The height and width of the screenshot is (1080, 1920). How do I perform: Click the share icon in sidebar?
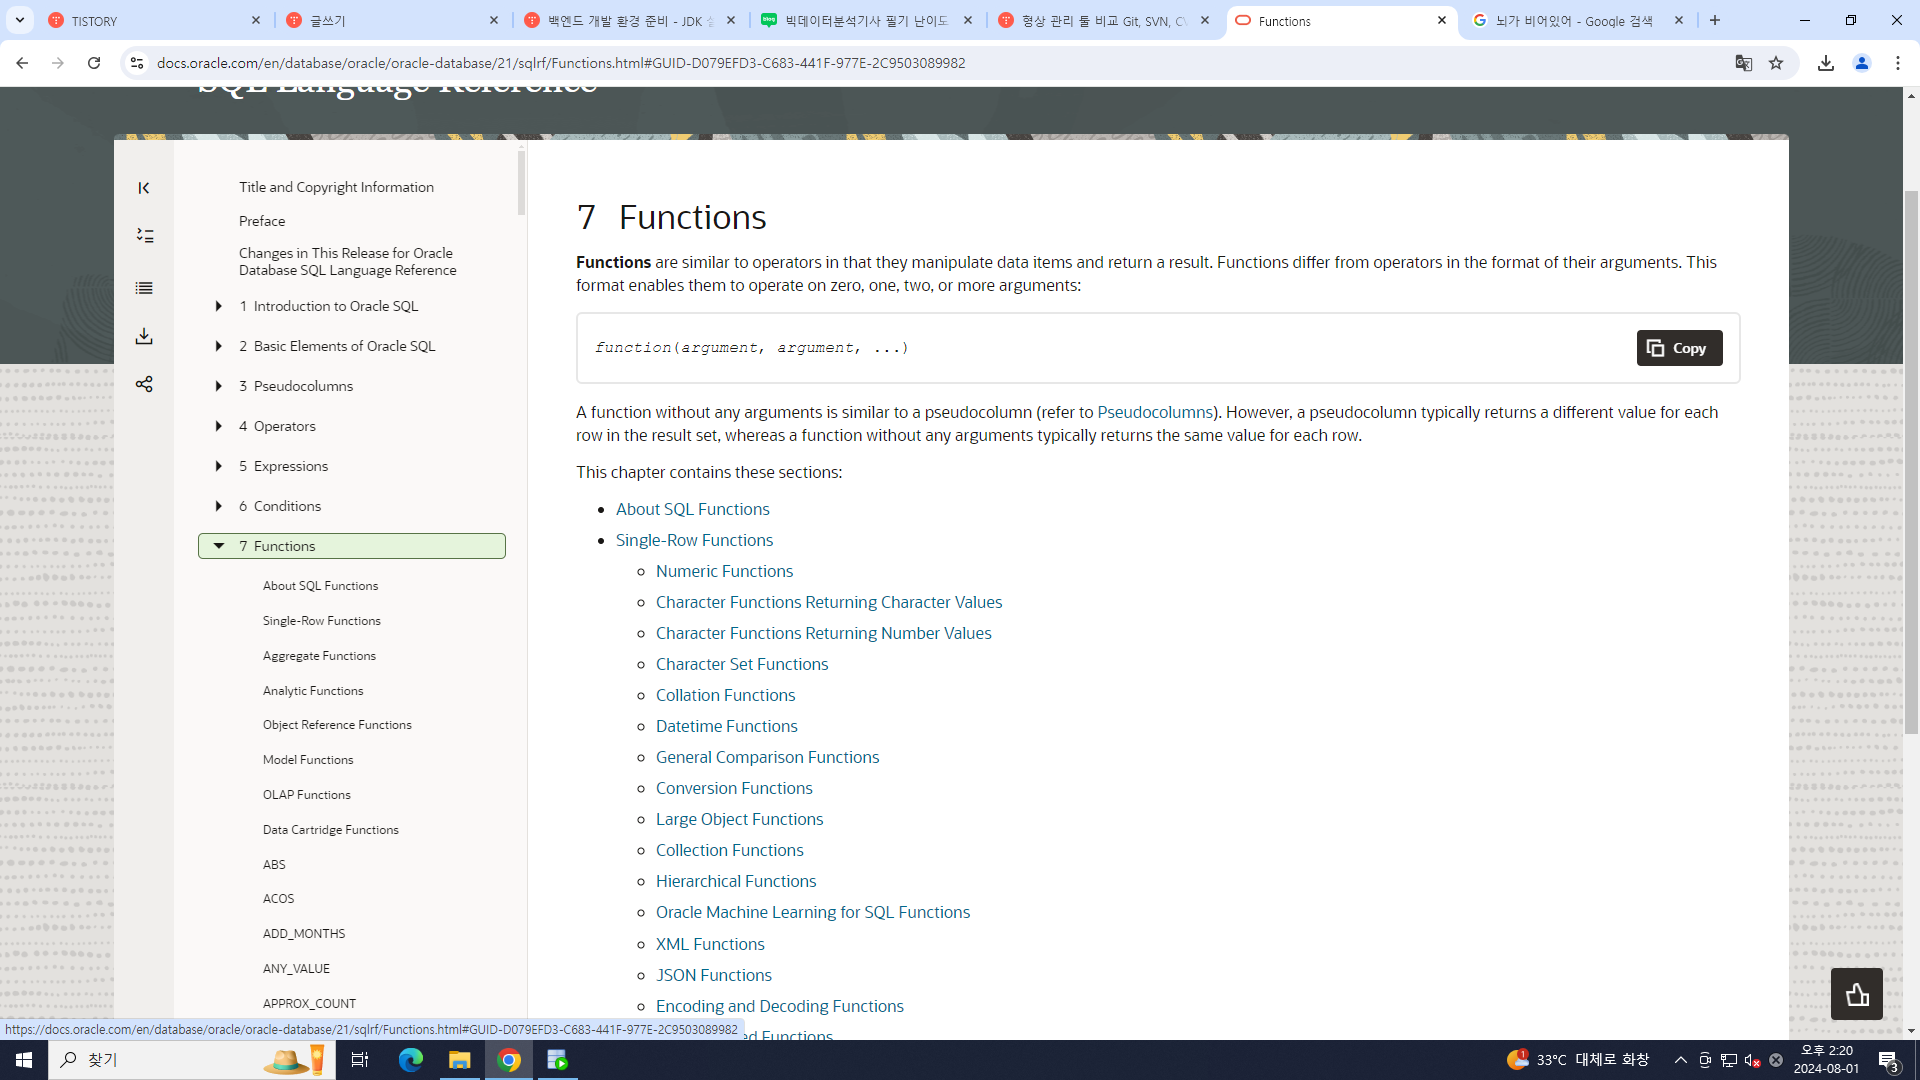[144, 384]
